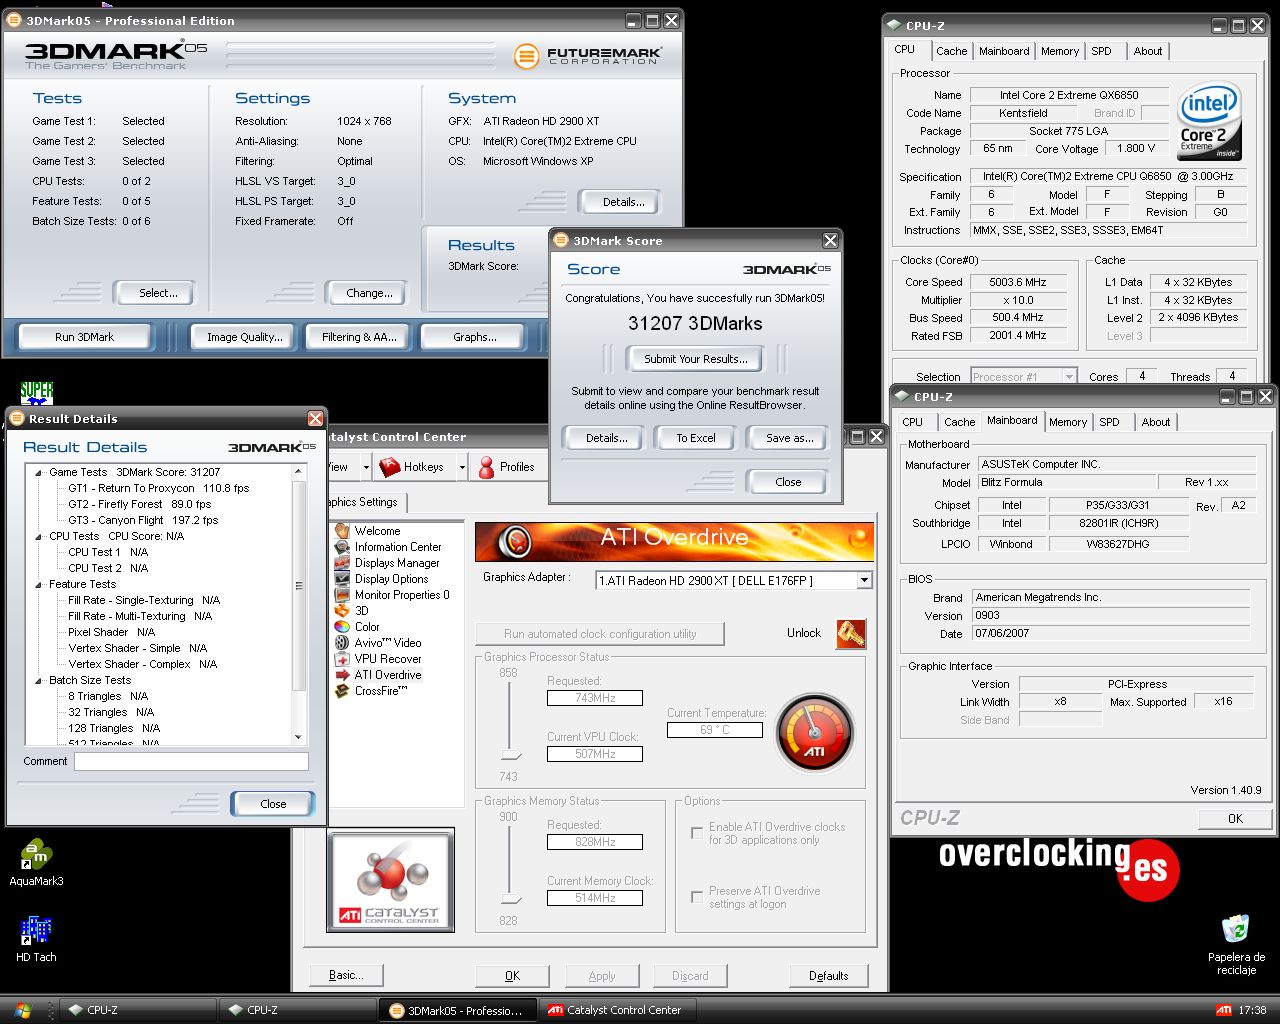Viewport: 1280px width, 1024px height.
Task: Open Monitor Properties 0 in Catalyst sidebar
Action: (402, 595)
